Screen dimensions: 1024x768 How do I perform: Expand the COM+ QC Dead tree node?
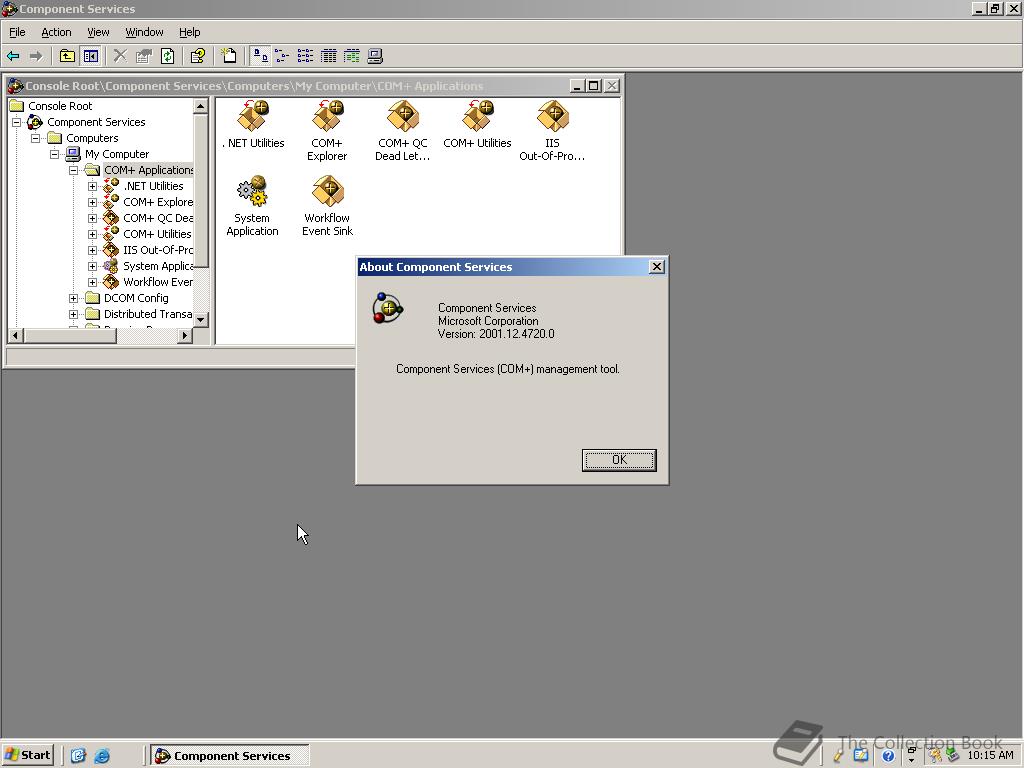(92, 218)
